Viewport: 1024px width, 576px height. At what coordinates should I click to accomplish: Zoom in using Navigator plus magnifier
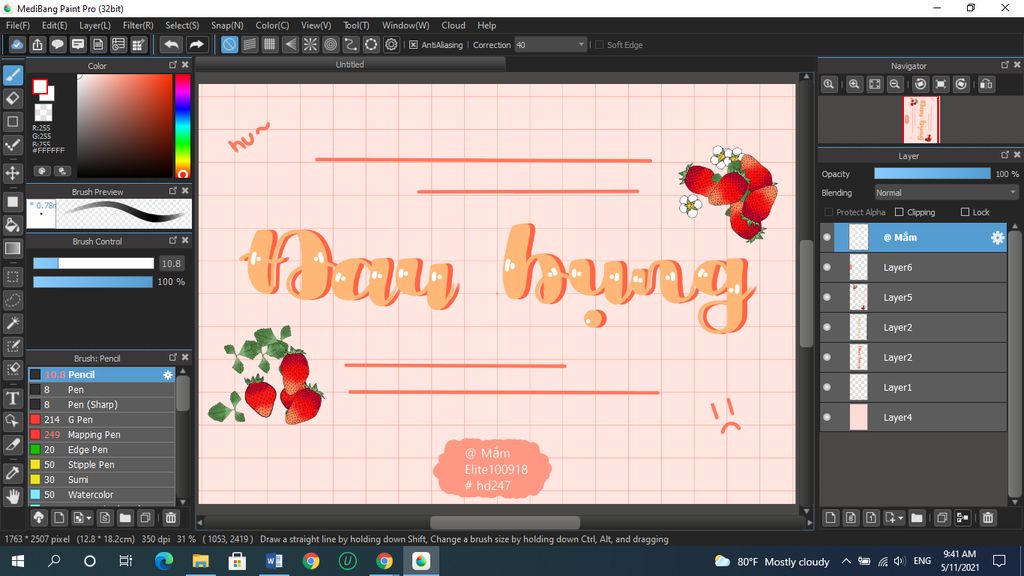click(x=854, y=84)
